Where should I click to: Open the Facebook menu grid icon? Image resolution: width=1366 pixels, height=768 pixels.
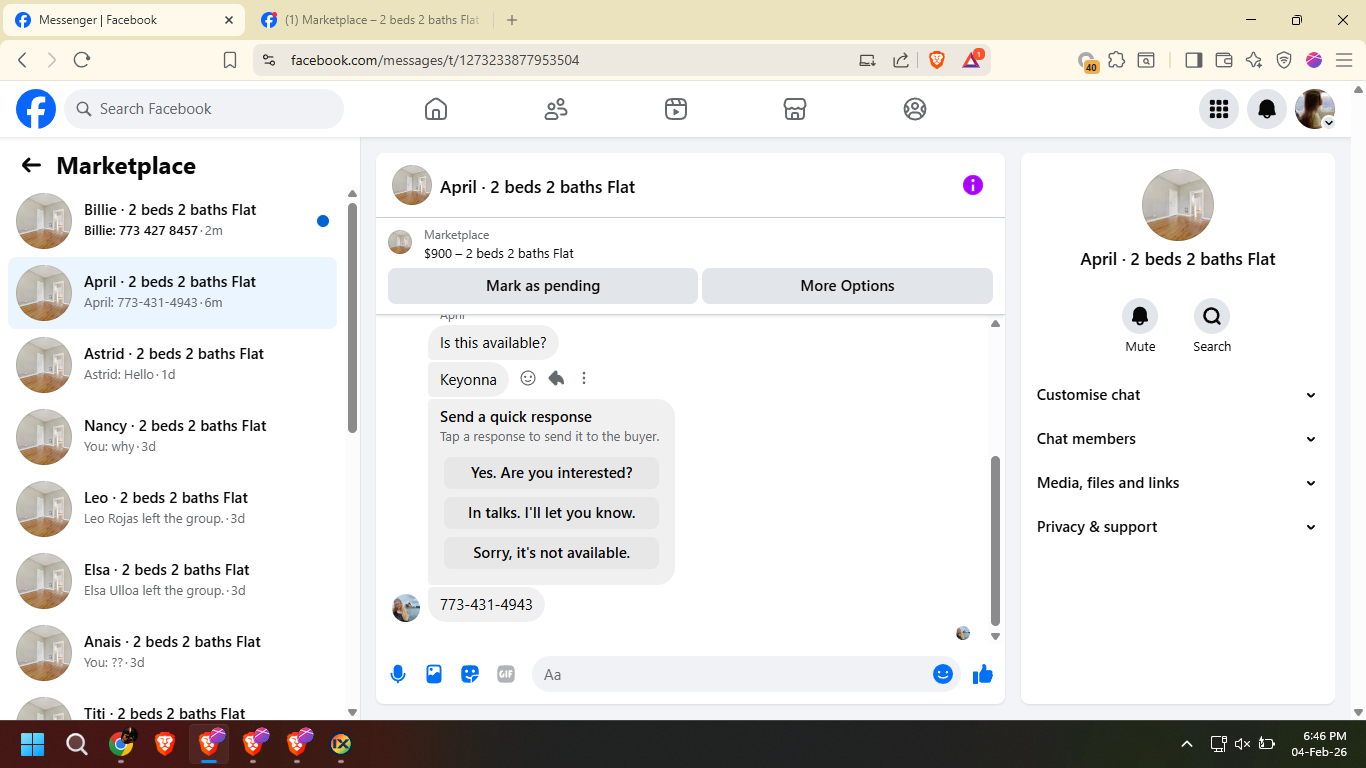(x=1219, y=109)
